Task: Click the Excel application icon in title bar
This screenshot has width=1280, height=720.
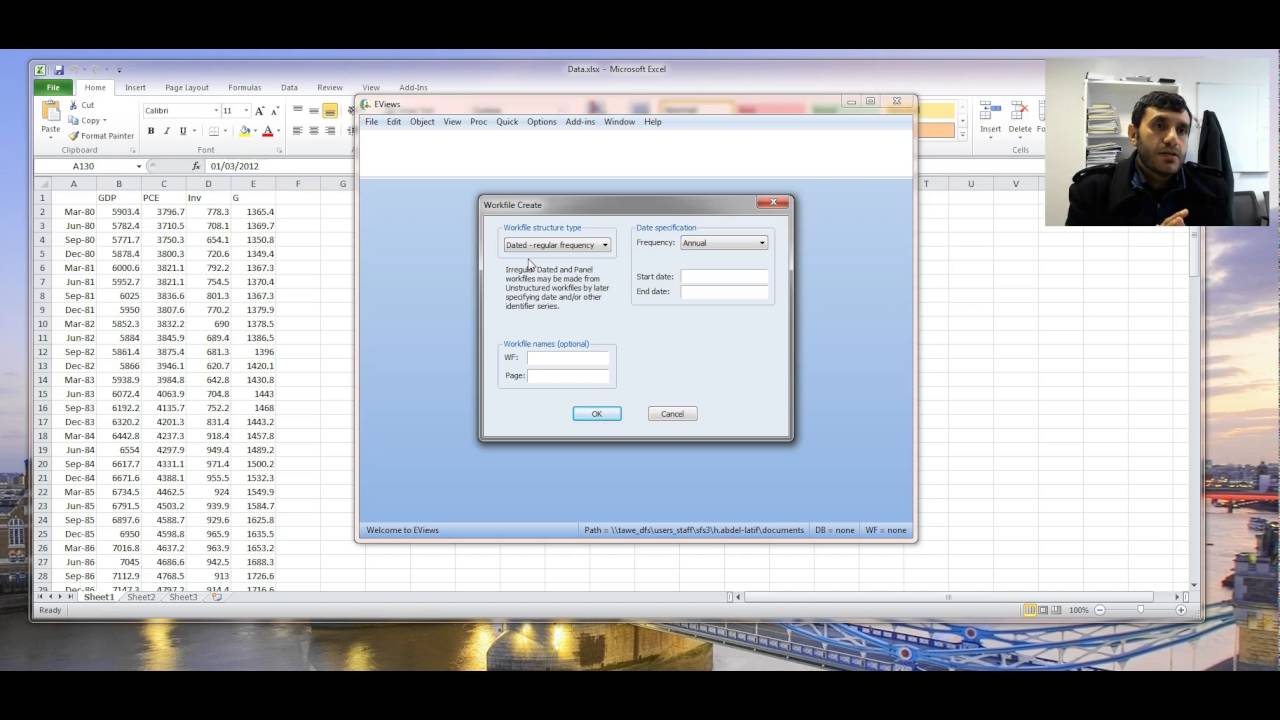Action: click(x=40, y=70)
